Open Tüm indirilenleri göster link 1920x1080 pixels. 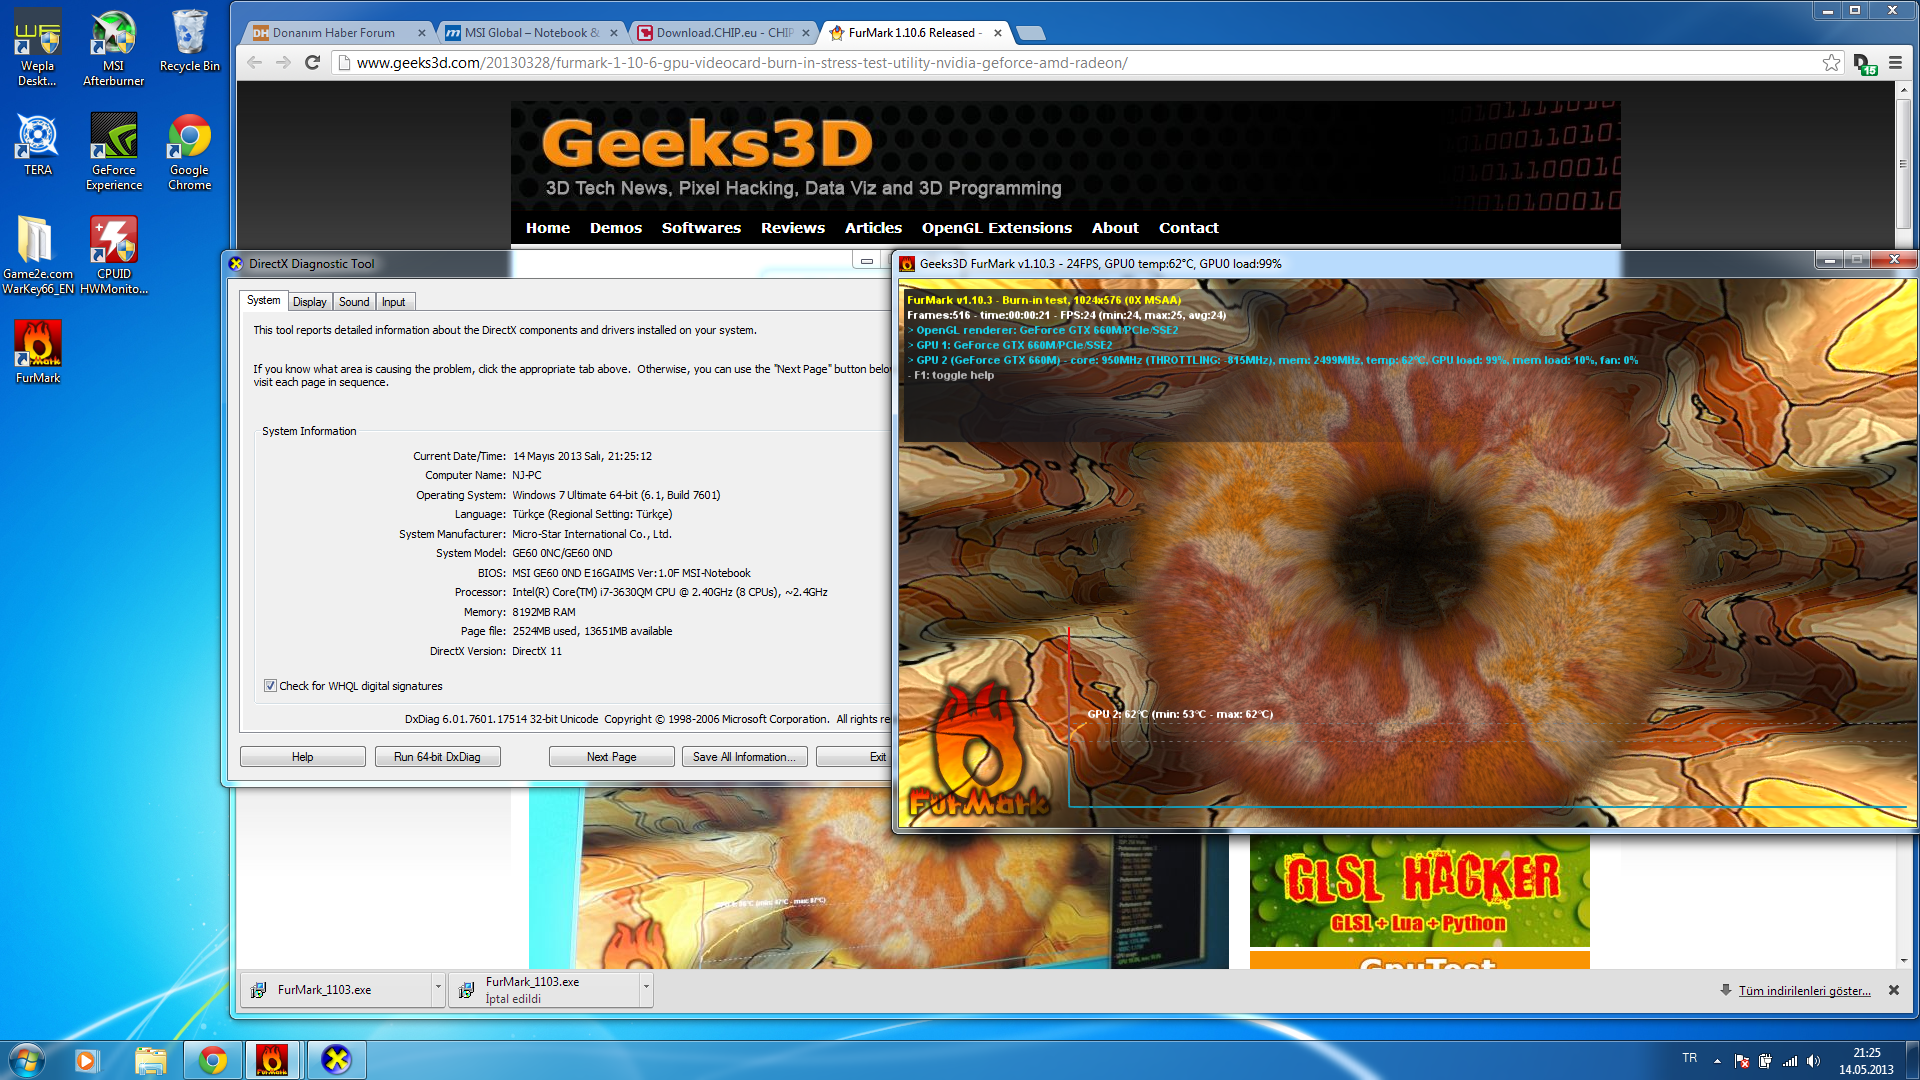pyautogui.click(x=1804, y=991)
